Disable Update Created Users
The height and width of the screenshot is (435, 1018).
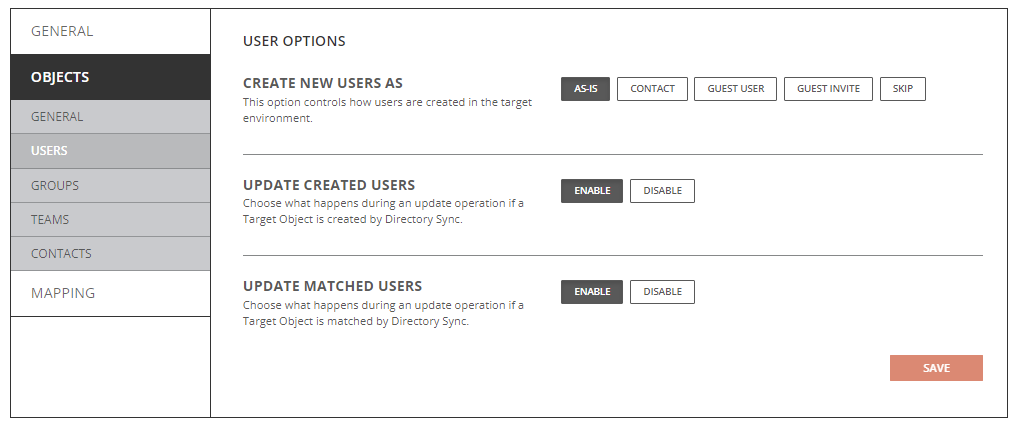(662, 191)
